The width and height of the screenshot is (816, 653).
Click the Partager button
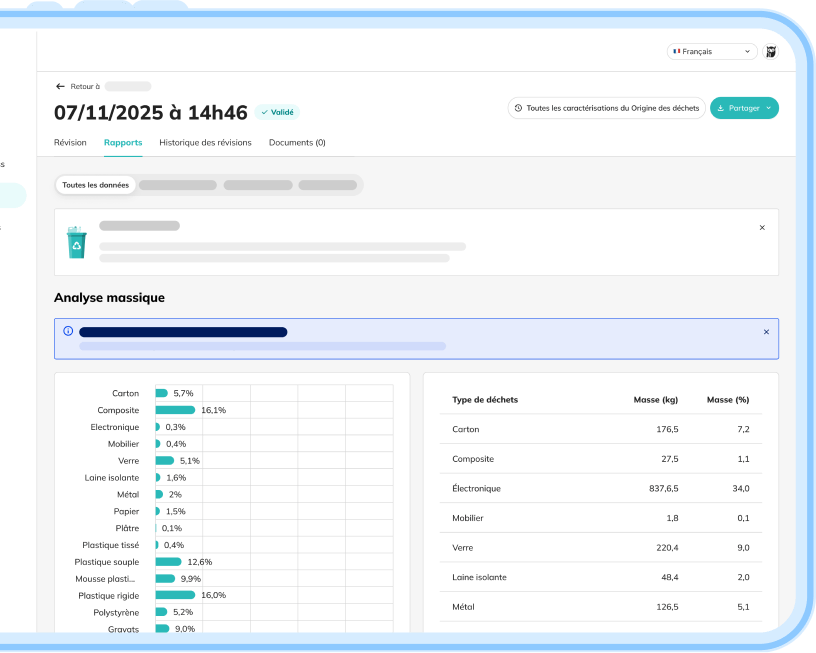pyautogui.click(x=744, y=108)
